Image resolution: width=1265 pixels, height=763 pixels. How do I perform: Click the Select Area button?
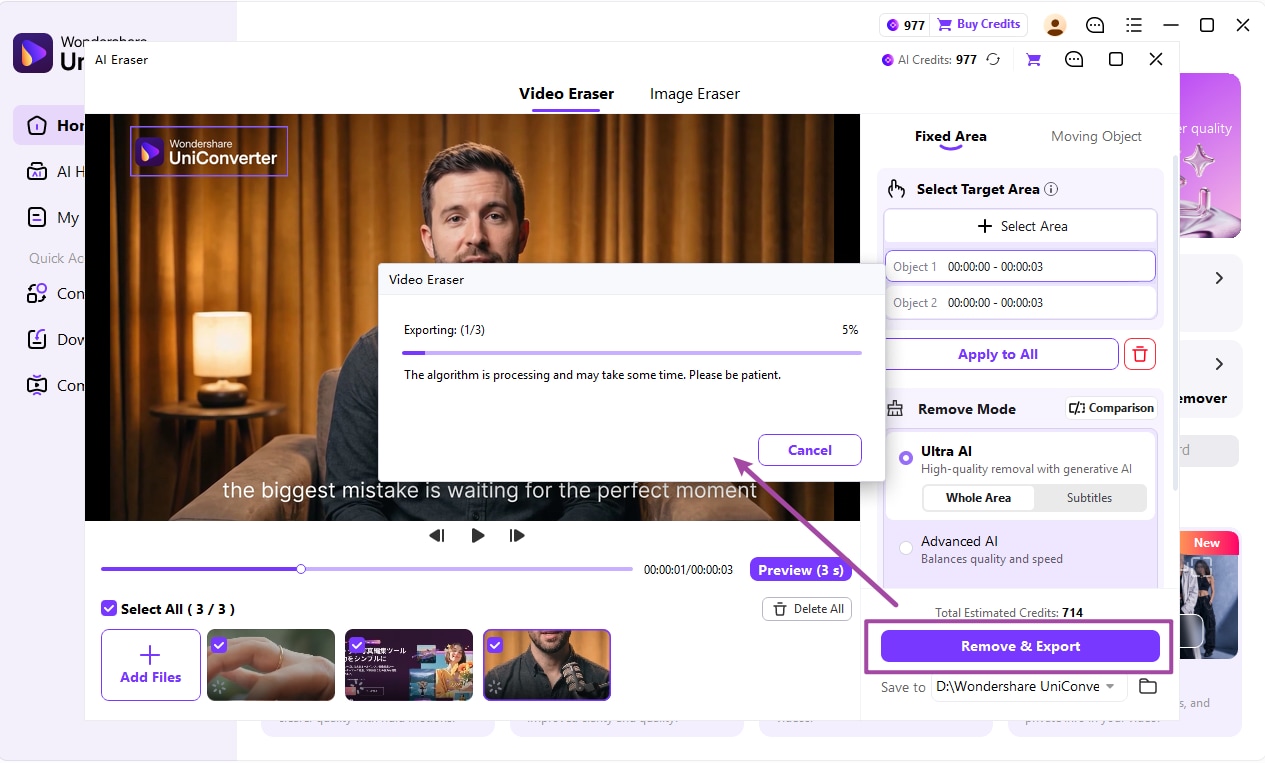coord(1020,226)
